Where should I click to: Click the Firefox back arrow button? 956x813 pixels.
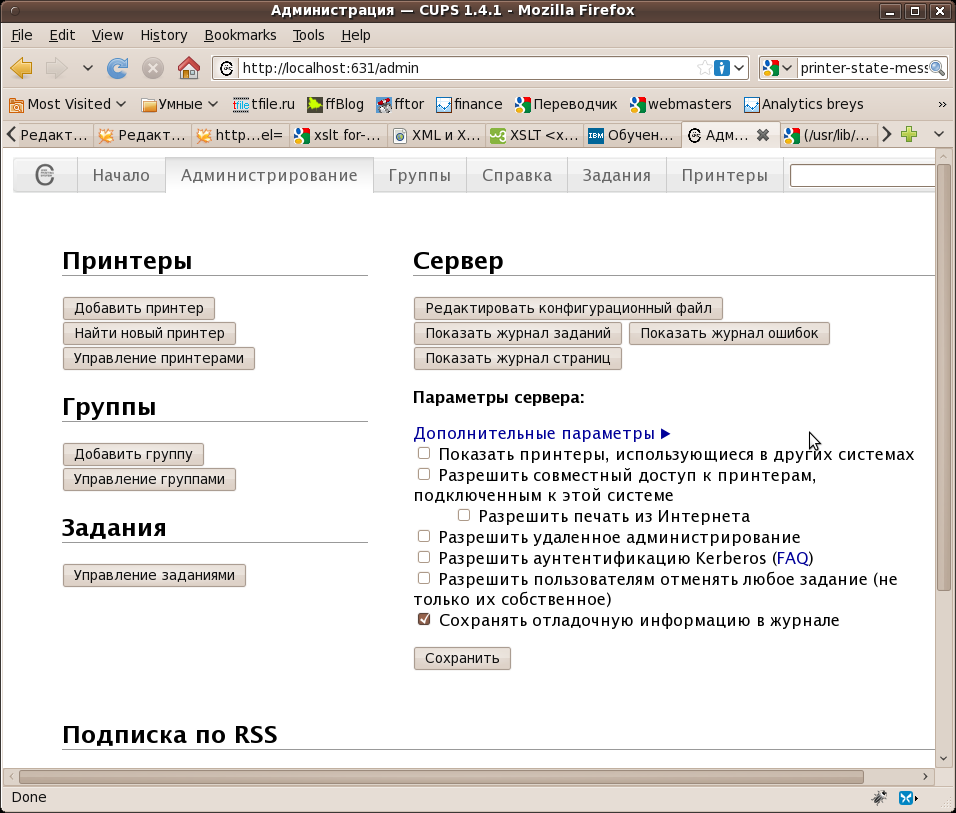pyautogui.click(x=22, y=68)
